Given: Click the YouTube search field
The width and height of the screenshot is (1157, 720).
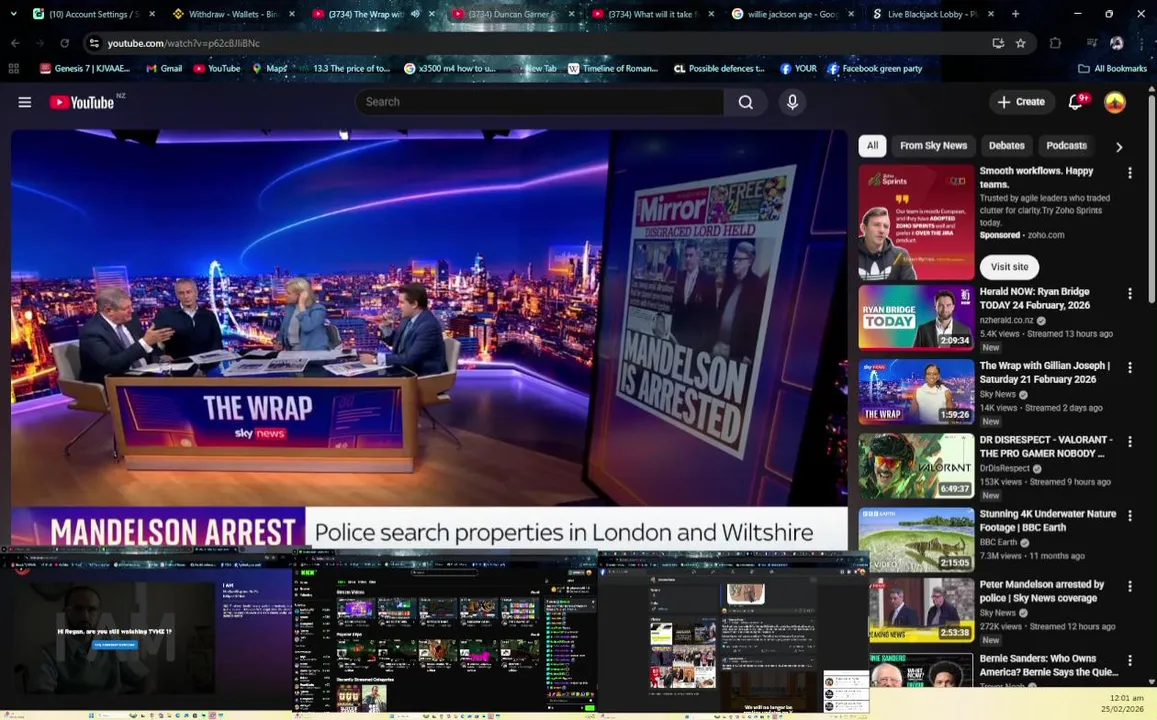Looking at the screenshot, I should (x=539, y=102).
